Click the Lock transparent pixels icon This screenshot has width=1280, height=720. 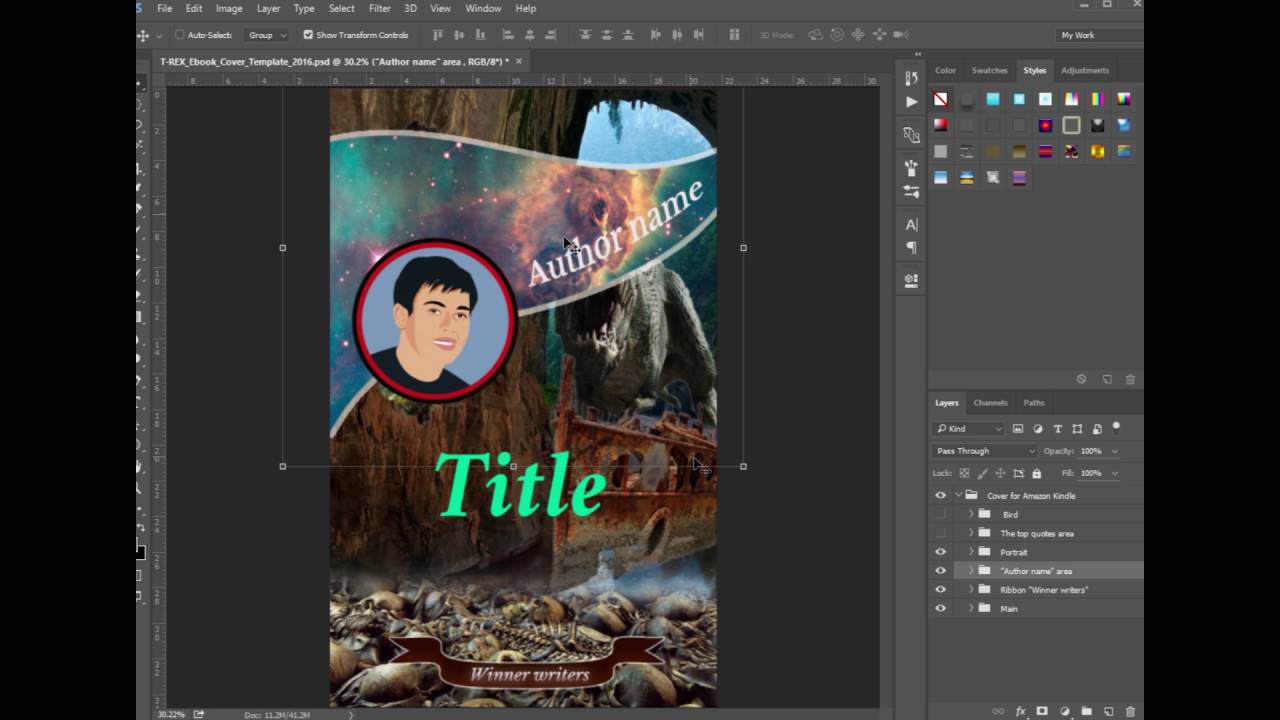(x=964, y=473)
